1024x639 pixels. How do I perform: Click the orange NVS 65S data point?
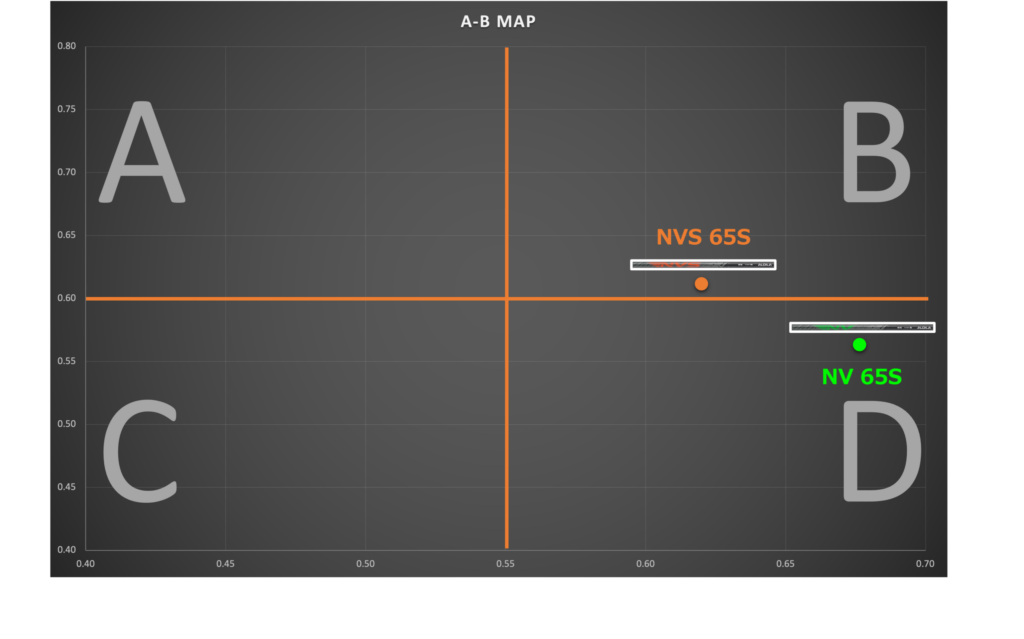[x=701, y=284]
